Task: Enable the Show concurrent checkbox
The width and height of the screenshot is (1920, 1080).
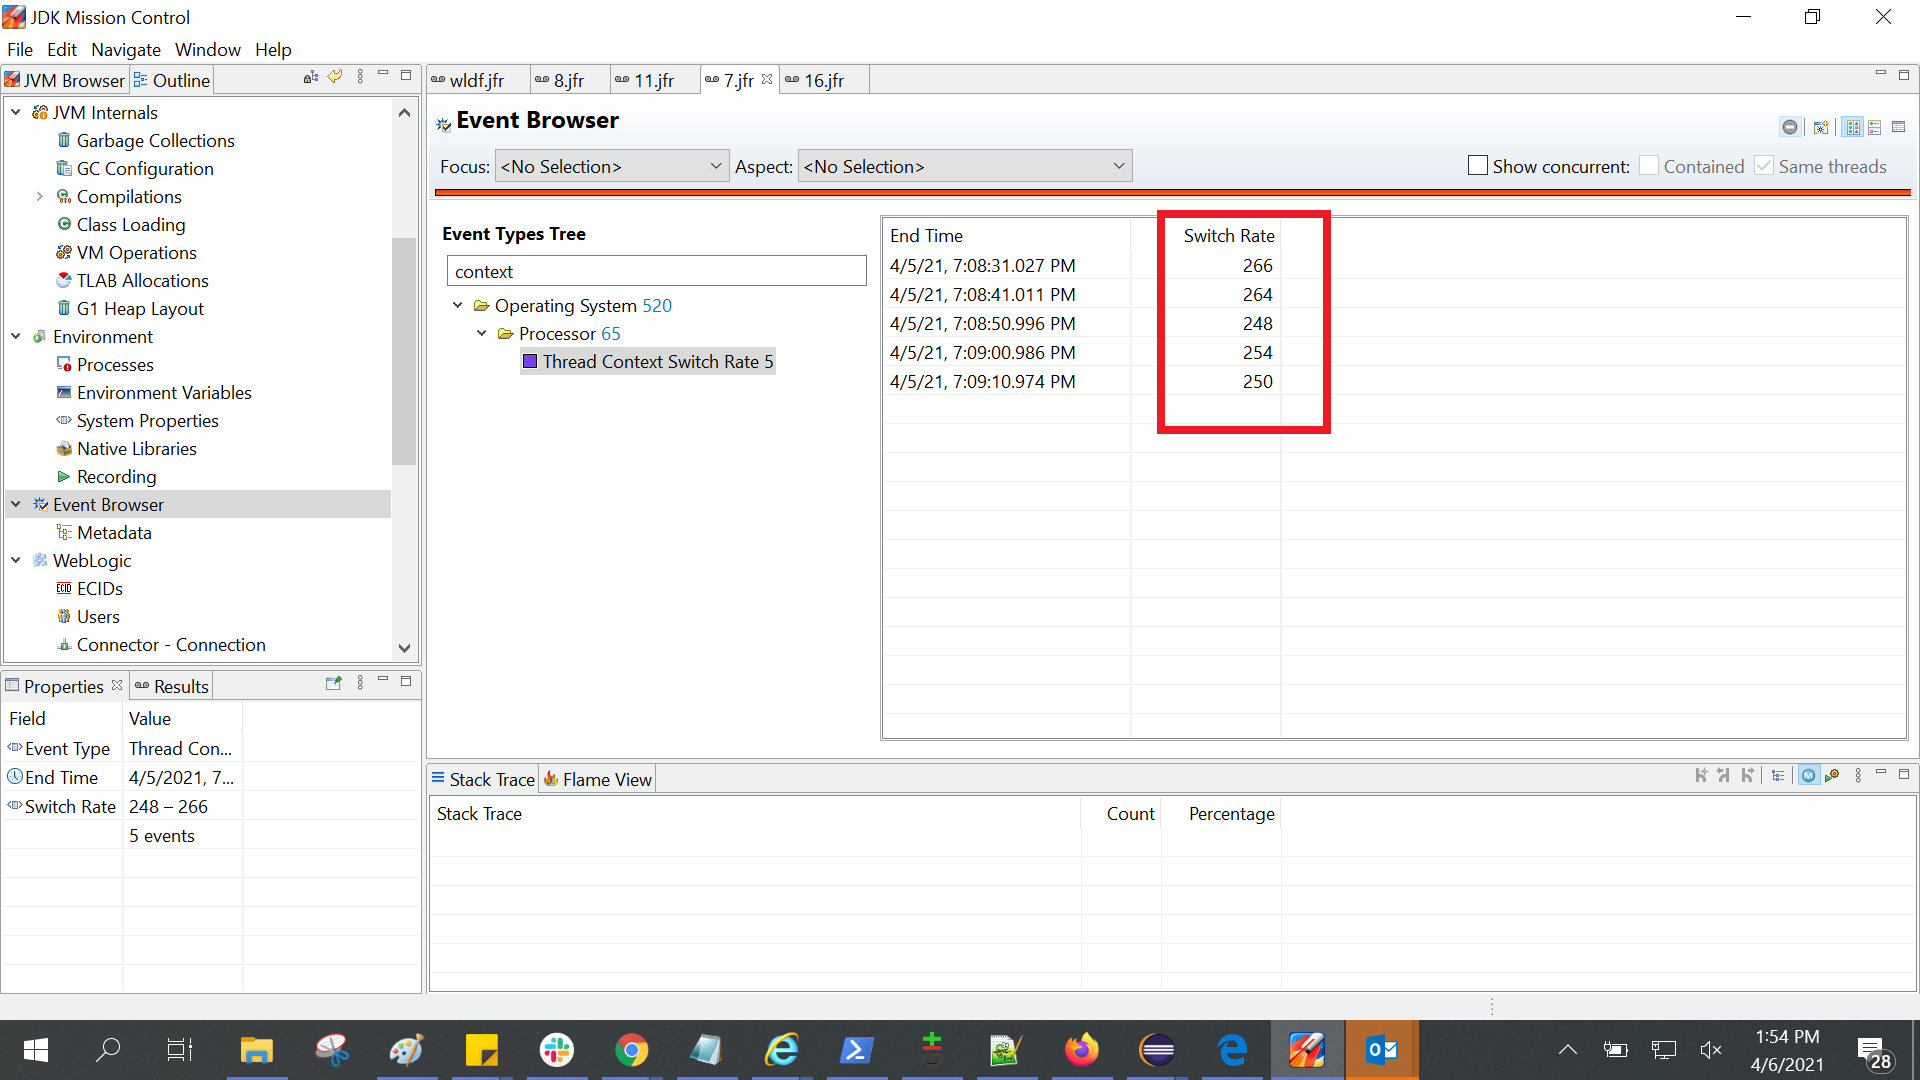Action: (x=1477, y=166)
